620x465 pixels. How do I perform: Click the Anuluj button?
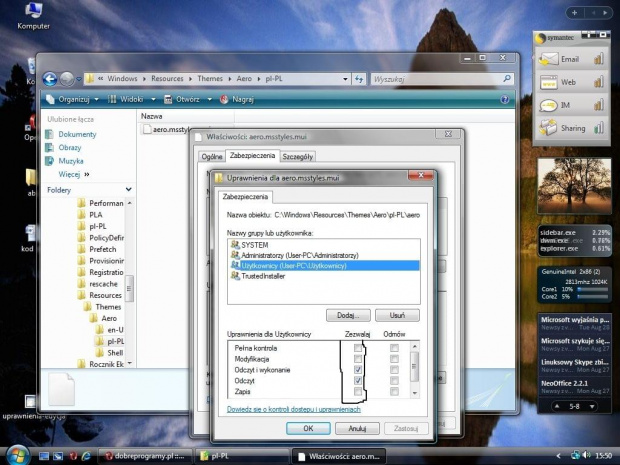pos(357,428)
